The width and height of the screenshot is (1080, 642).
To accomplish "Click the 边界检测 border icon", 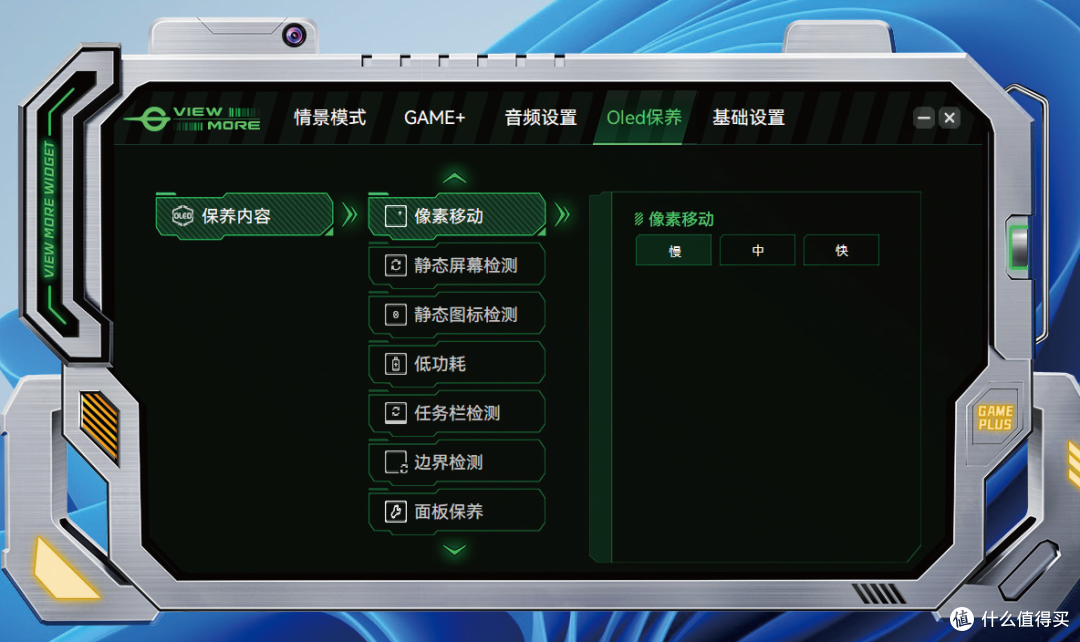I will pos(396,462).
